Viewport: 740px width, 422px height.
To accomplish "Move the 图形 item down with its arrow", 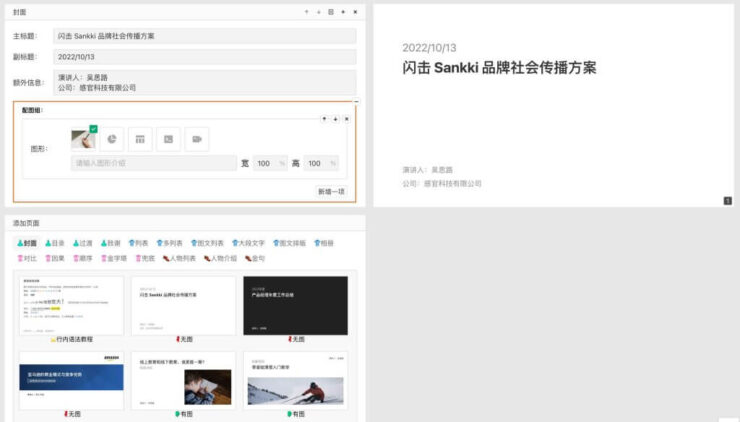I will tap(335, 119).
